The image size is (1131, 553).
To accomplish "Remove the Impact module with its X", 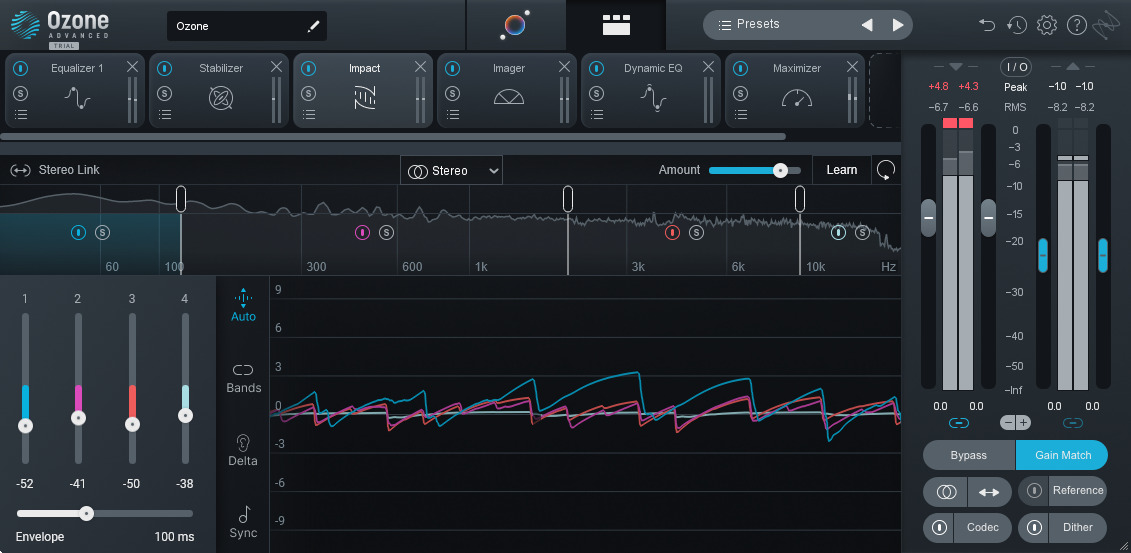I will [421, 67].
